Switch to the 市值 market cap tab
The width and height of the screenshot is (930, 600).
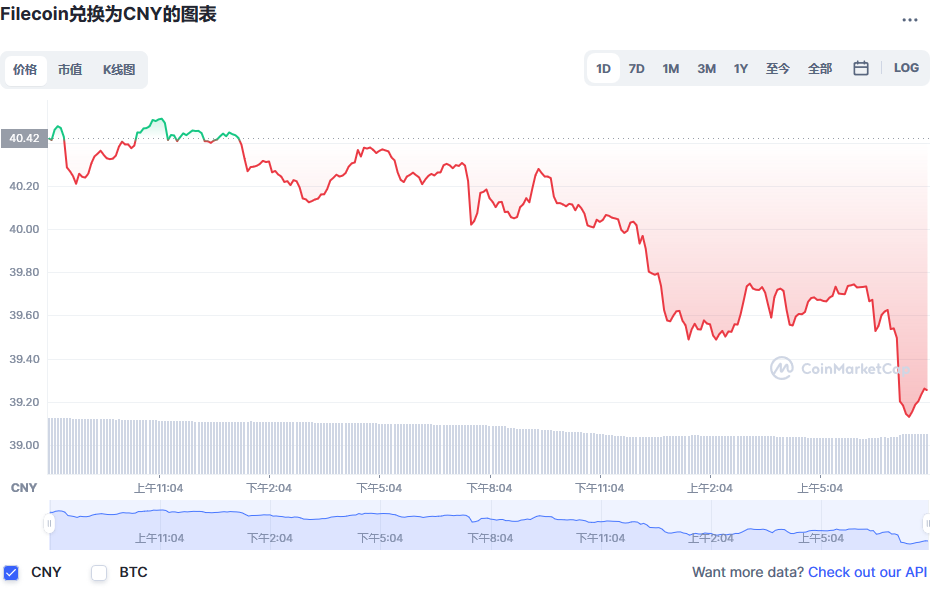point(70,70)
